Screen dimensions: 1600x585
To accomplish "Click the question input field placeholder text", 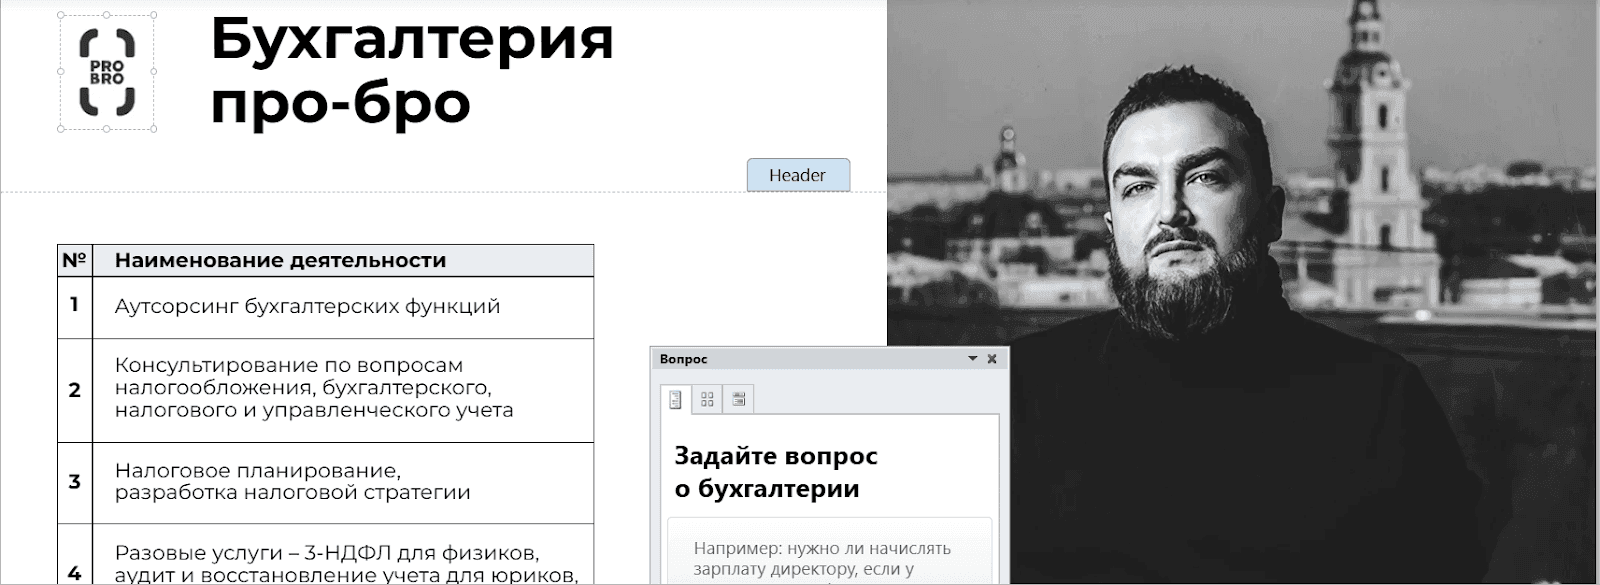I will click(822, 559).
